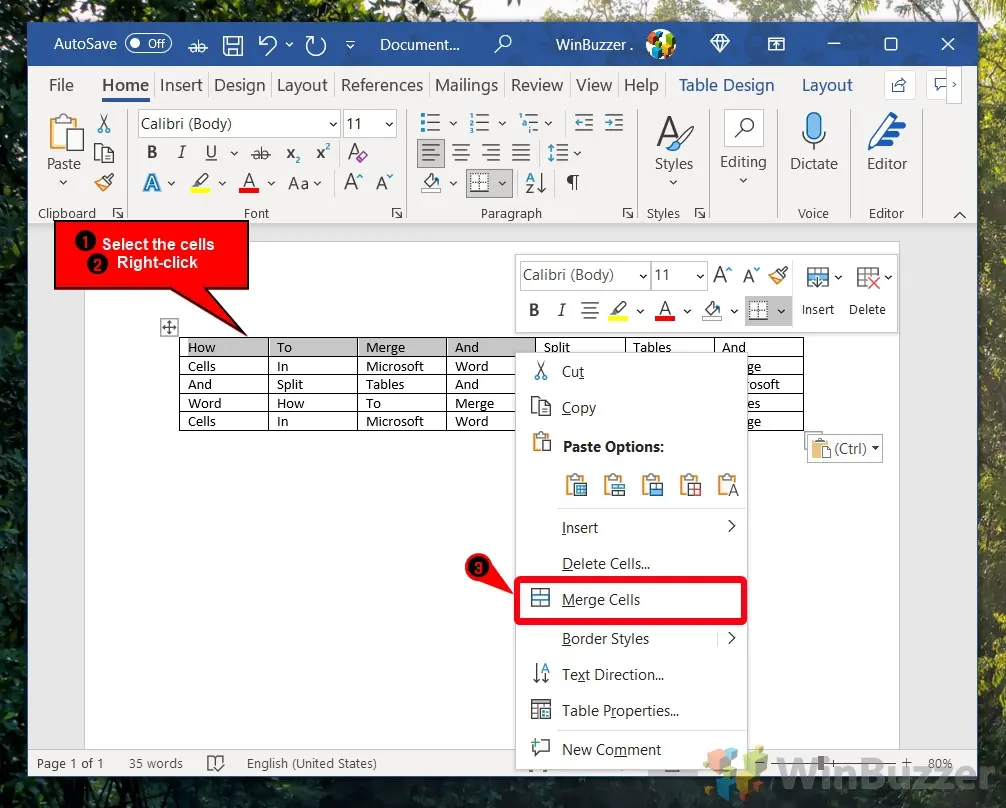The image size is (1006, 808).
Task: Choose Table Properties... in context menu
Action: click(x=620, y=711)
